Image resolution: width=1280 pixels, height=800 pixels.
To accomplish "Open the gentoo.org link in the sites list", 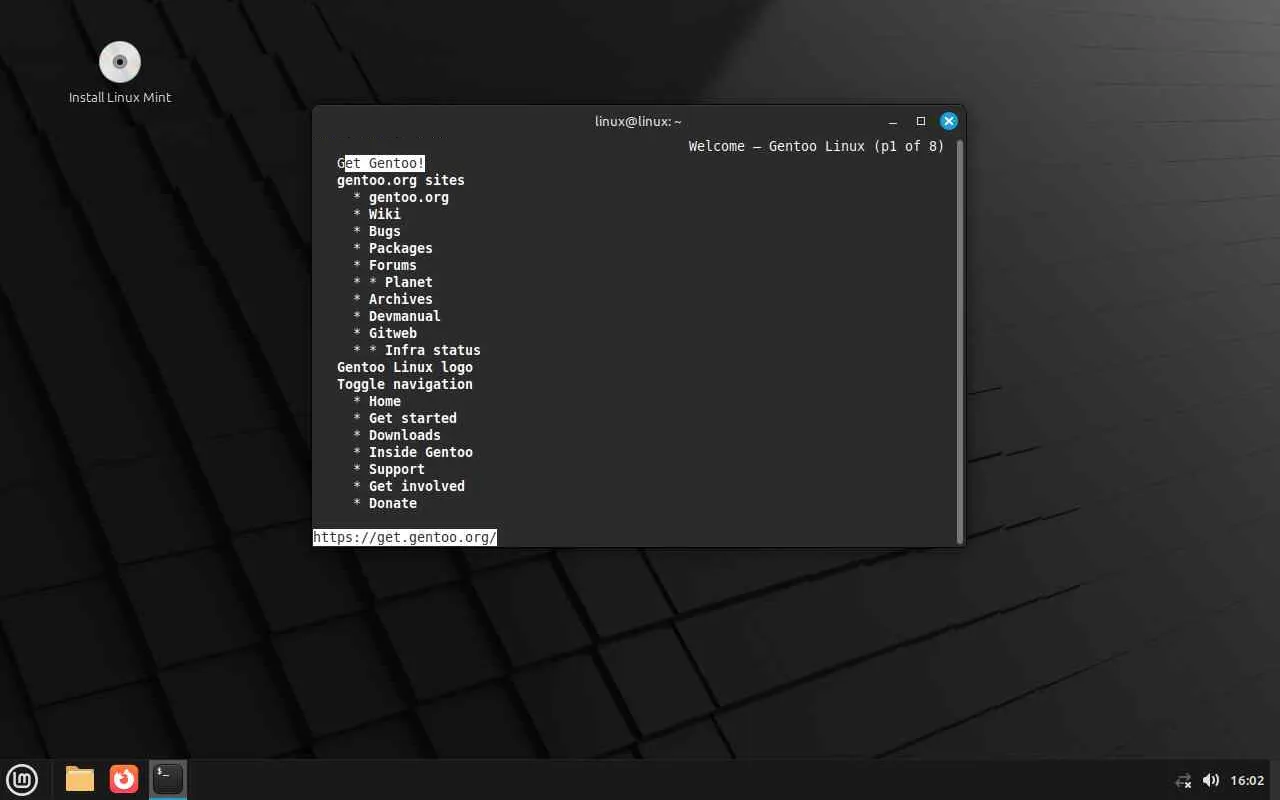I will coord(409,197).
